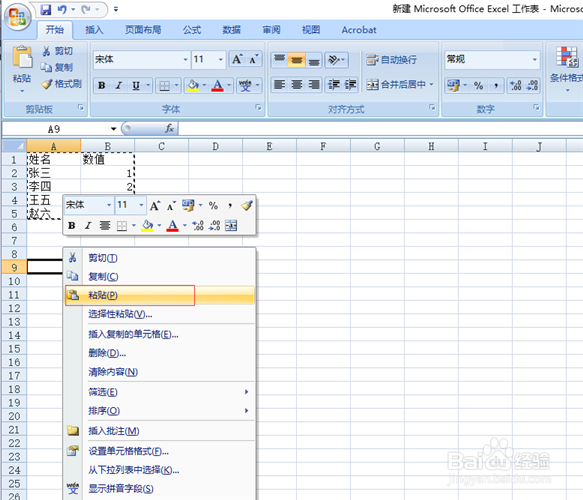This screenshot has height=500, width=583.
Task: Open the ribbon font name dropdown 宋体
Action: coord(185,59)
